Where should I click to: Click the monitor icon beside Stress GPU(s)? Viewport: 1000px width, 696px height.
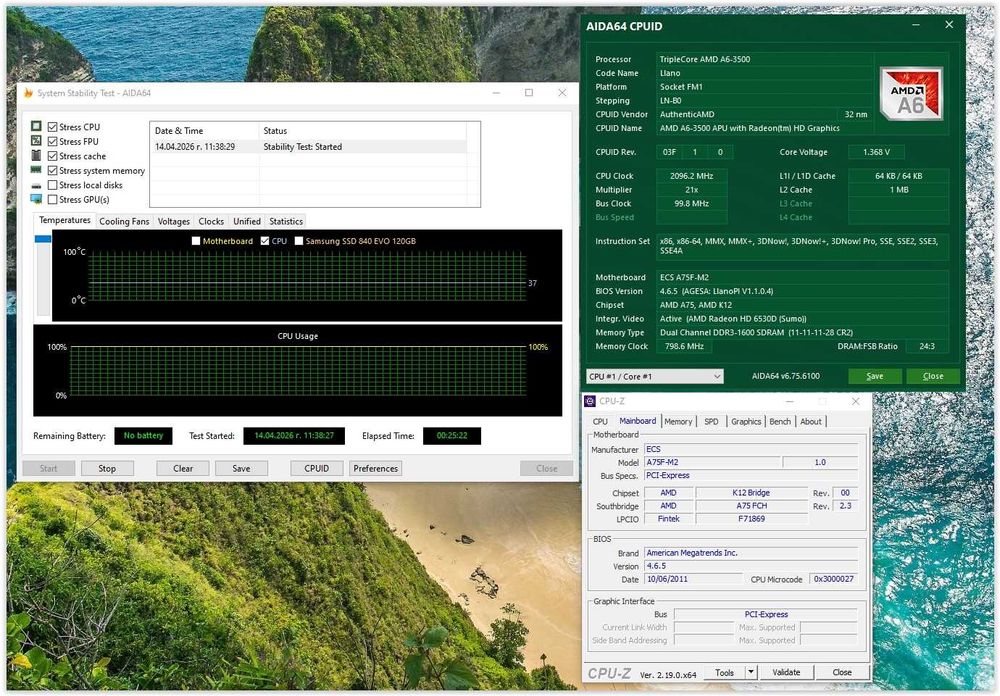(36, 199)
